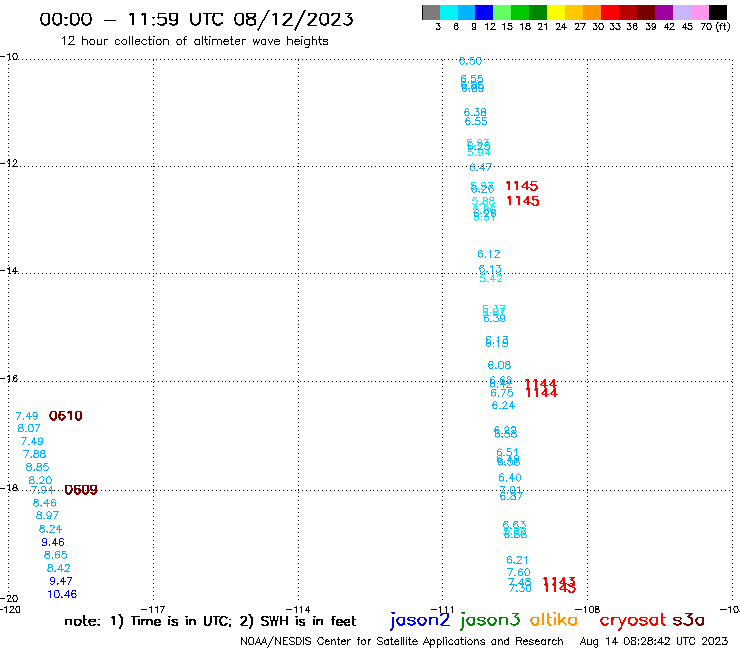Click the wave height value '6.08'
The image size is (740, 650).
[x=499, y=365]
